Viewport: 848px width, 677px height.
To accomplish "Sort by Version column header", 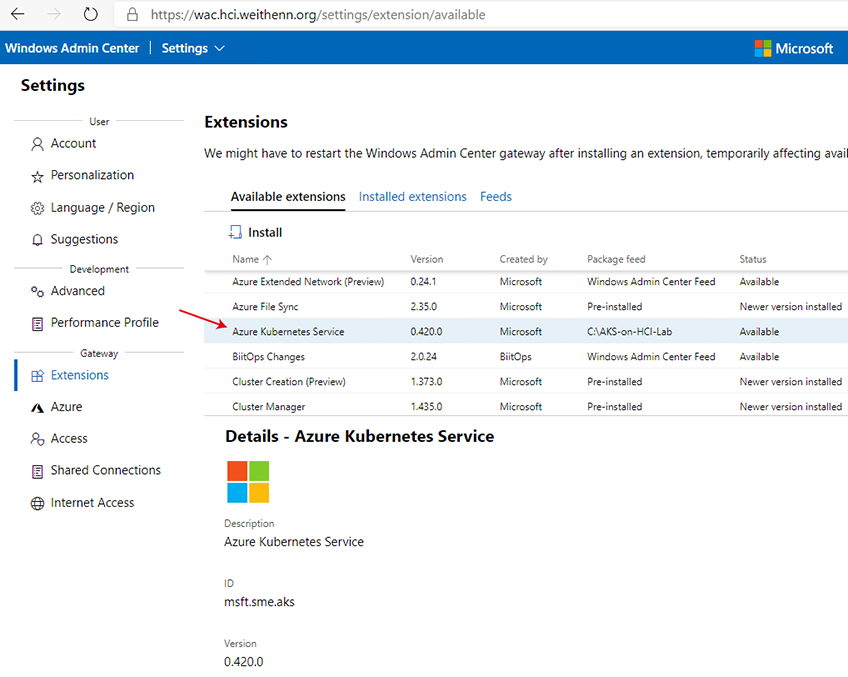I will 426,259.
